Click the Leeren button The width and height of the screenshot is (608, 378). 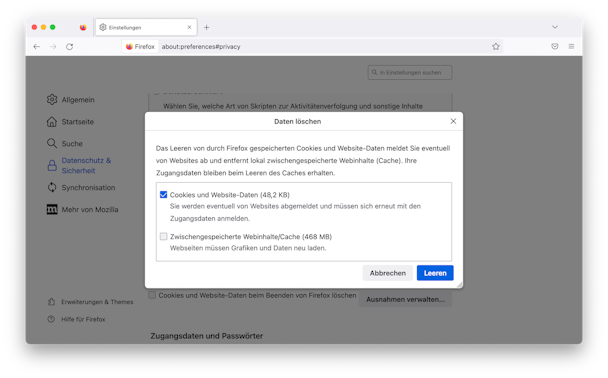pos(435,273)
